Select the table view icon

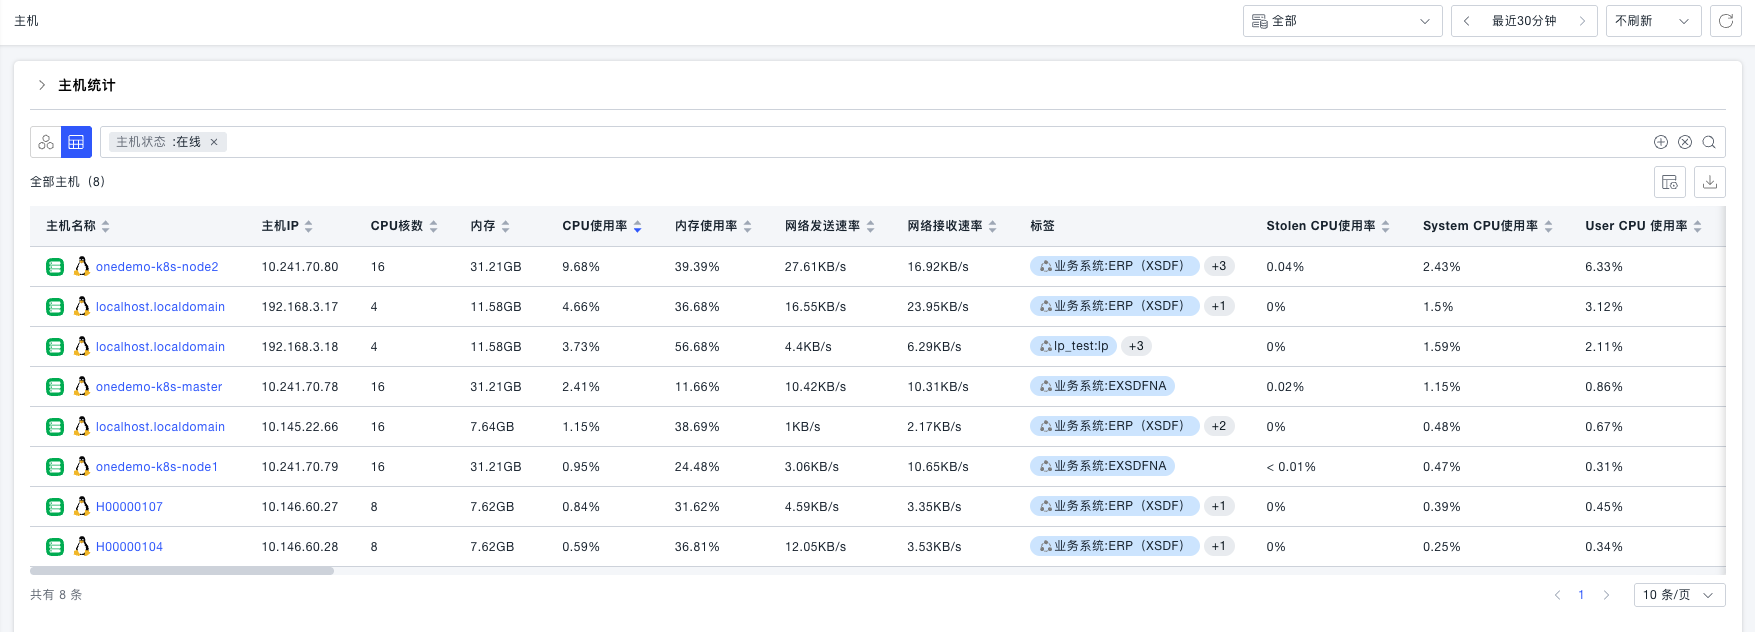(76, 142)
